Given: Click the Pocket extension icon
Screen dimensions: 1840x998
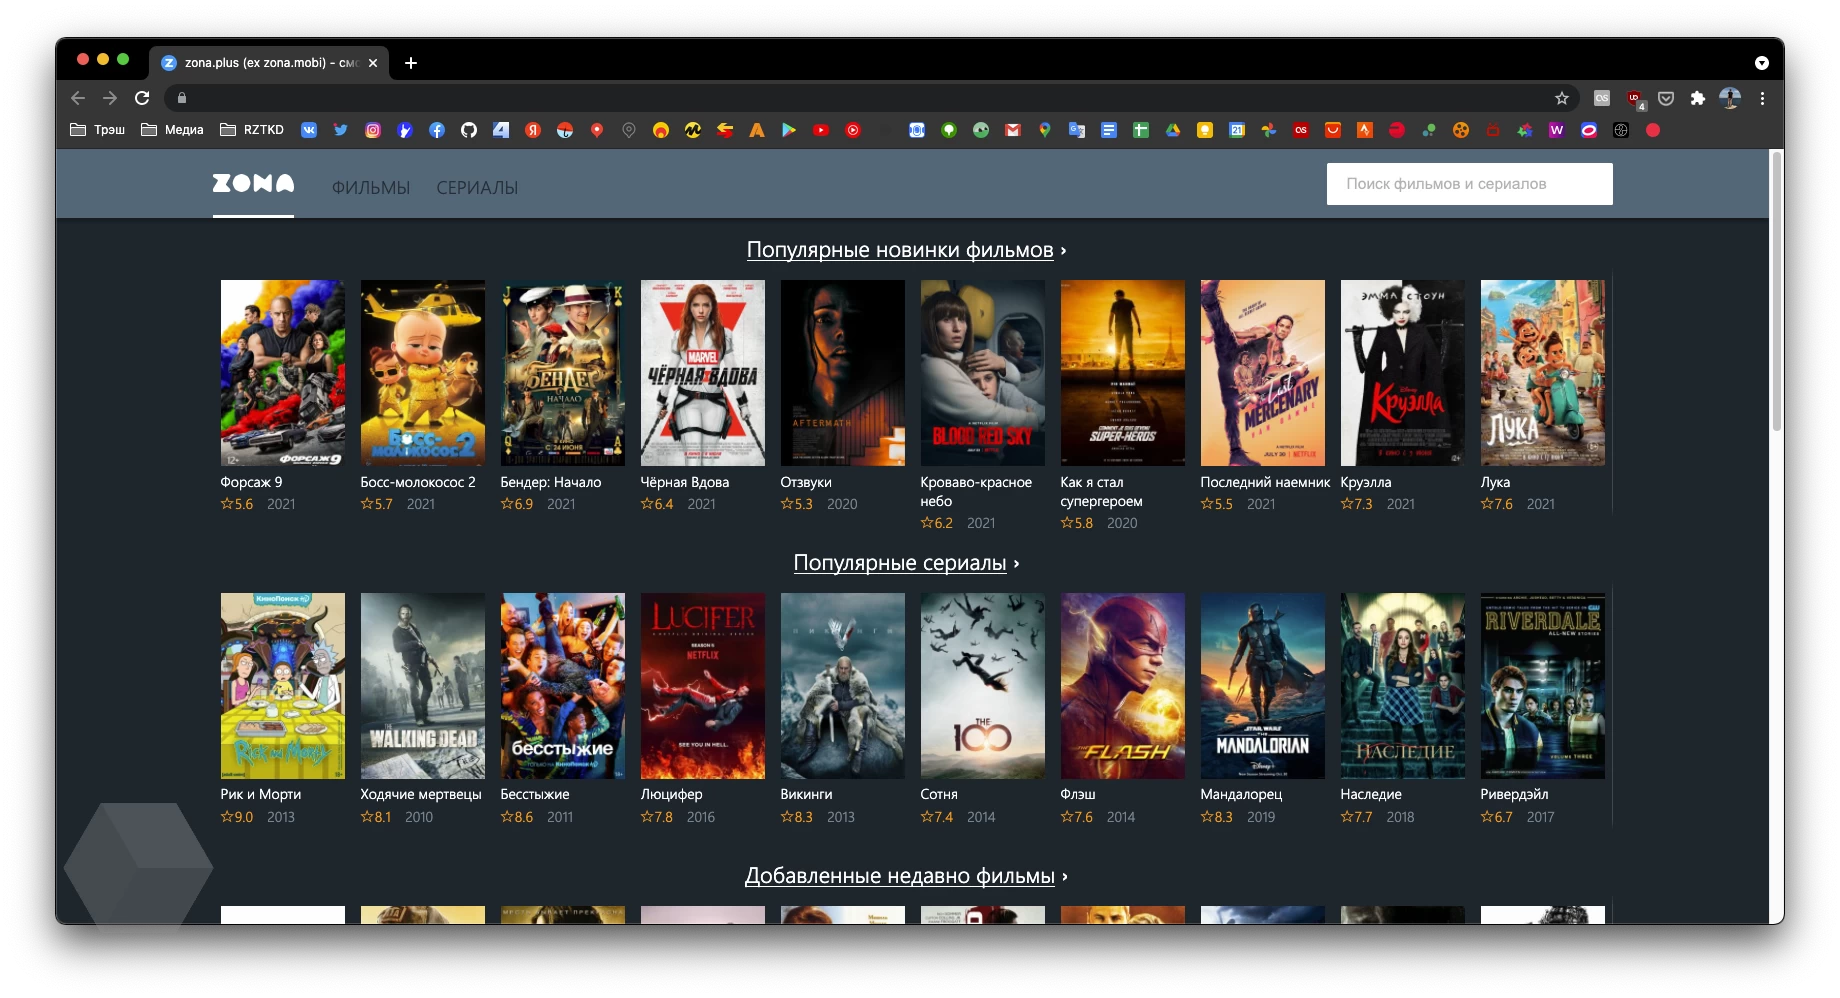Looking at the screenshot, I should 1666,98.
